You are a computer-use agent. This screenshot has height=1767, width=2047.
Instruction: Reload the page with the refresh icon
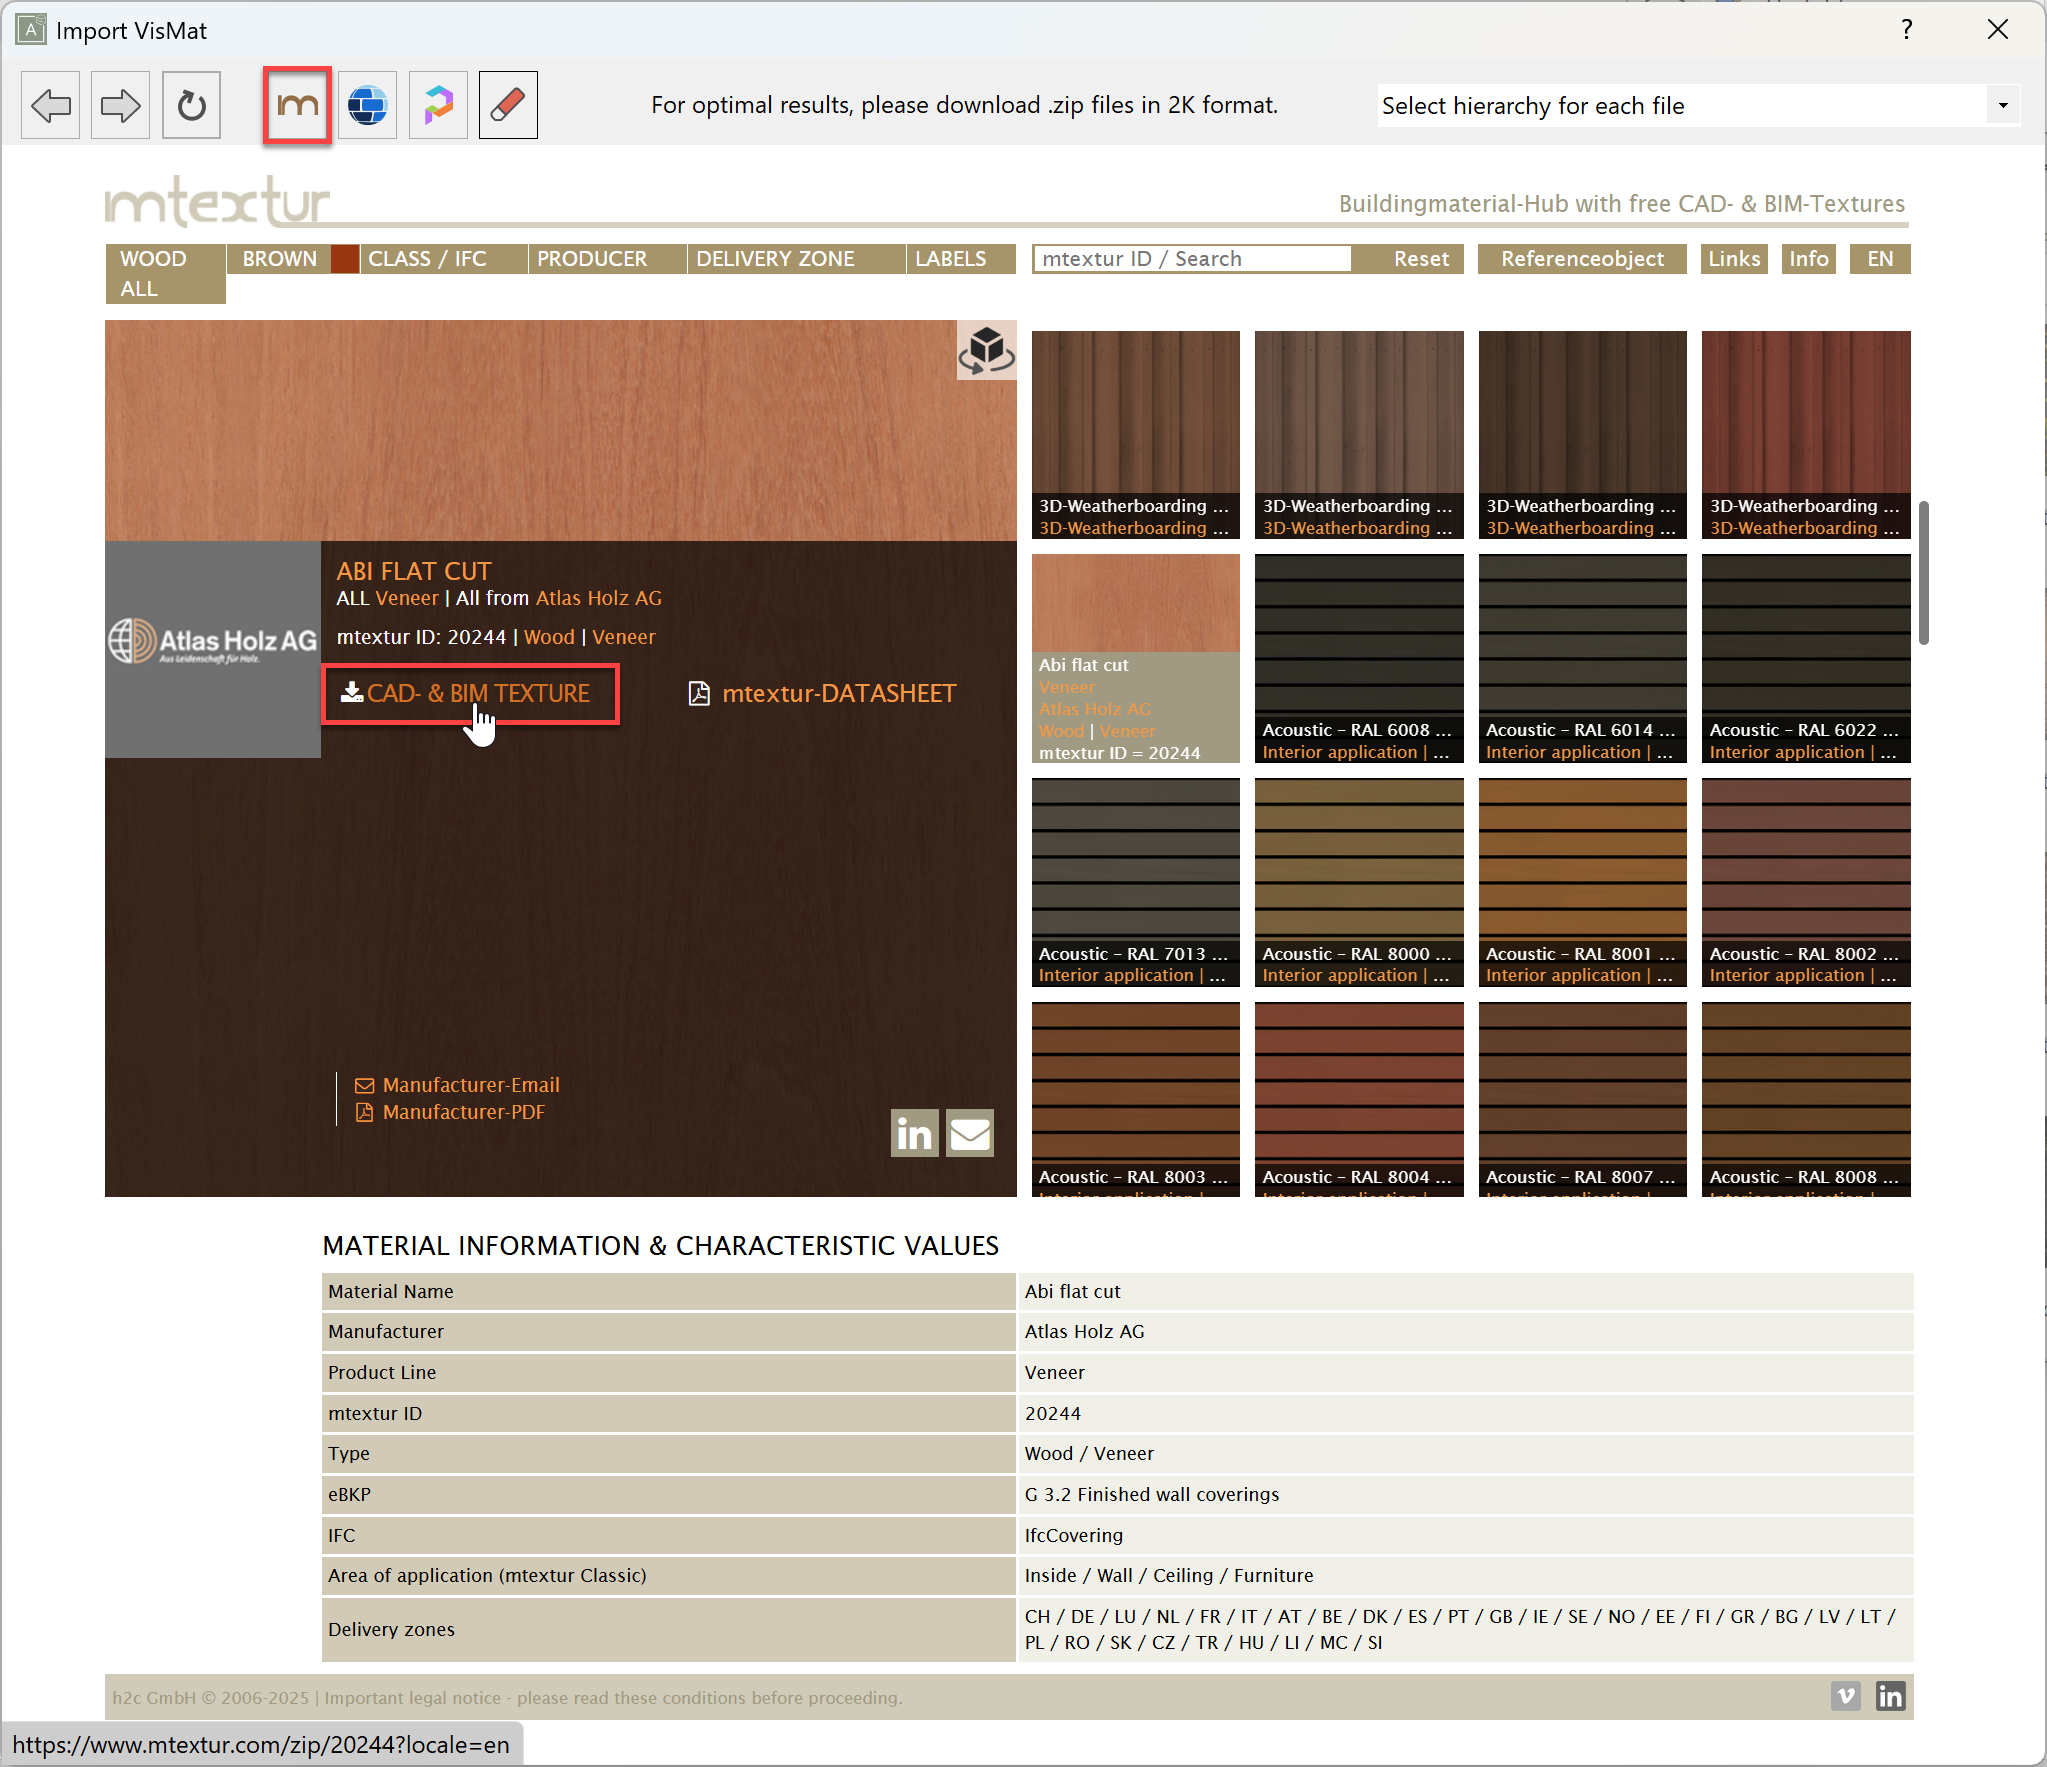click(x=191, y=105)
